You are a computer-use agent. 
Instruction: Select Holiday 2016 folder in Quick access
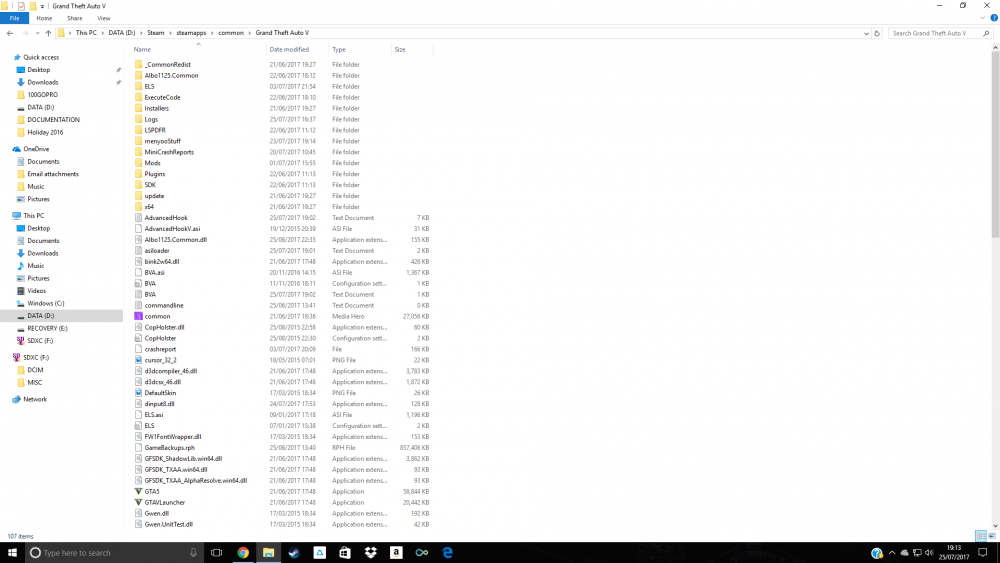click(45, 133)
